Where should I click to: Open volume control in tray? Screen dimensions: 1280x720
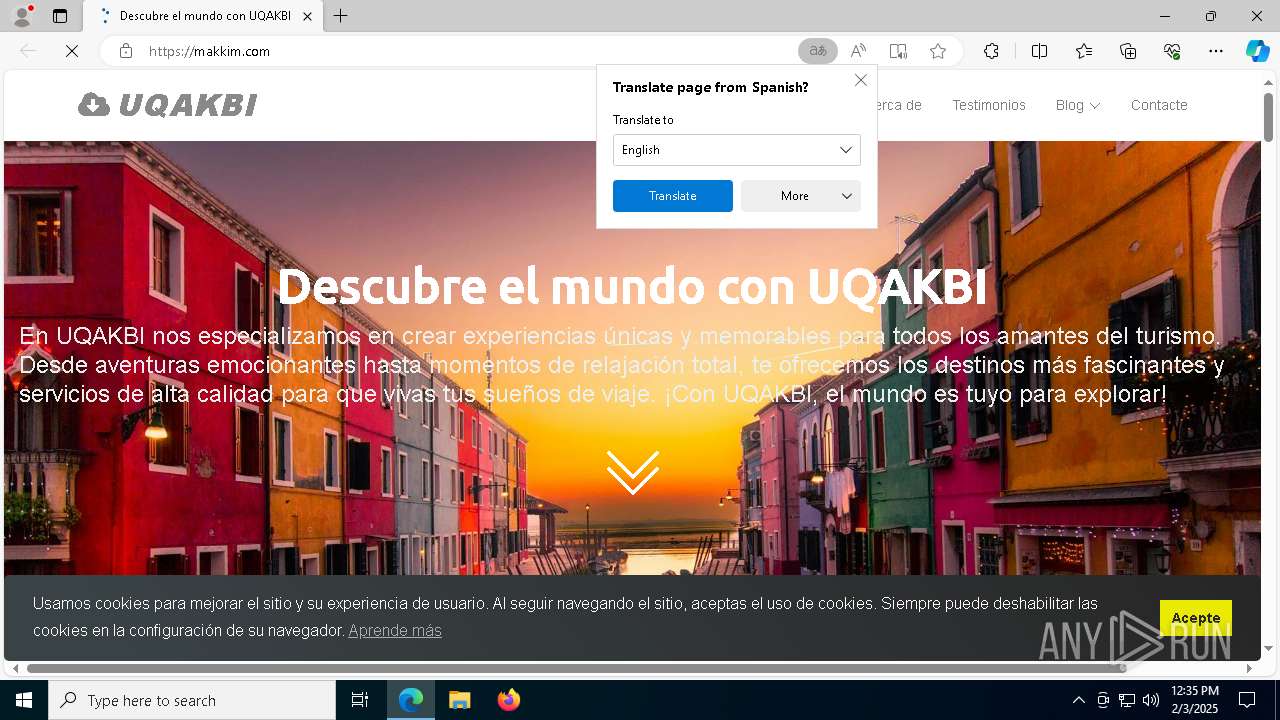tap(1151, 700)
